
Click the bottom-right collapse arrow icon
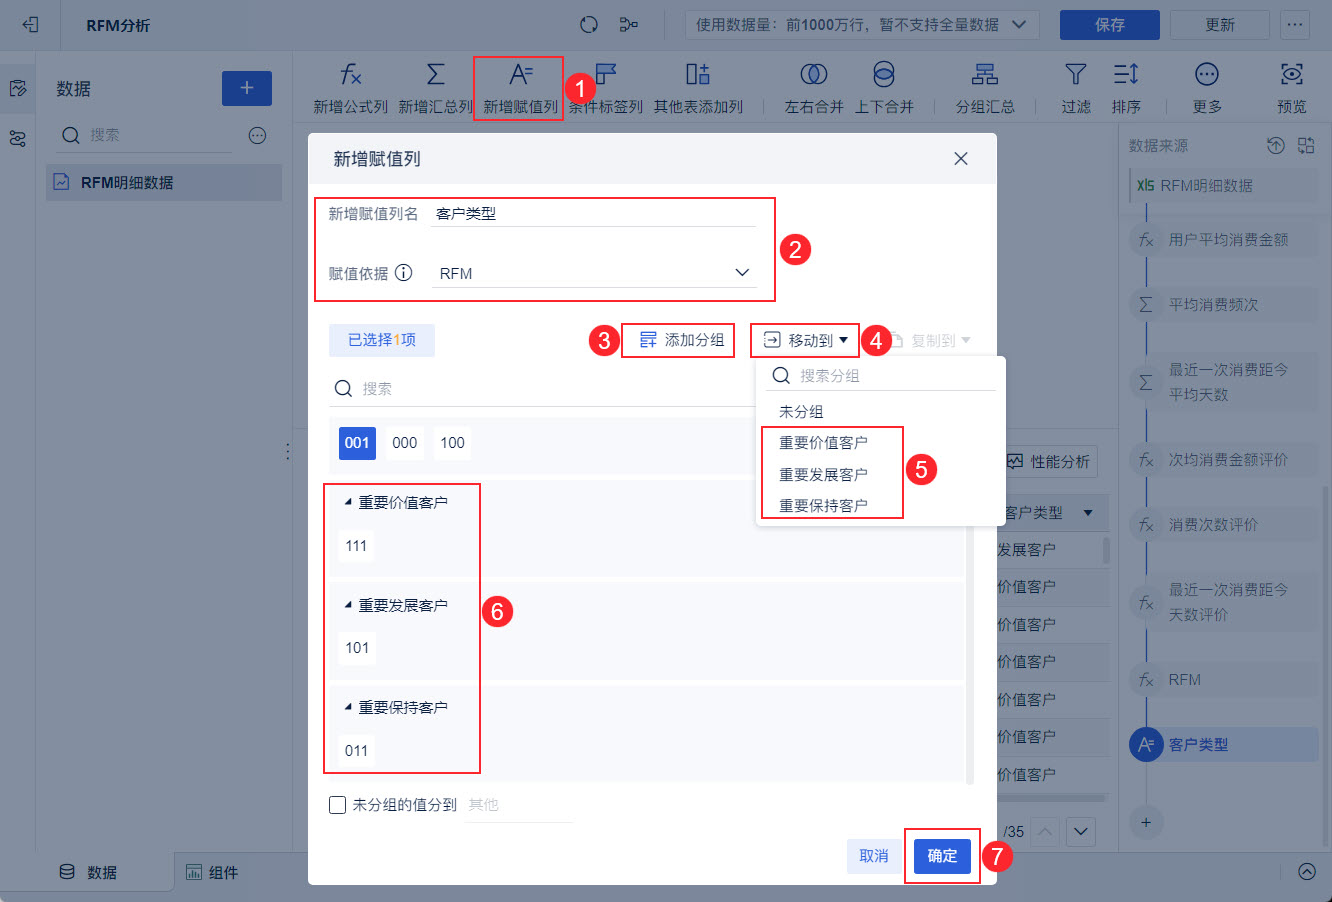[x=1307, y=872]
